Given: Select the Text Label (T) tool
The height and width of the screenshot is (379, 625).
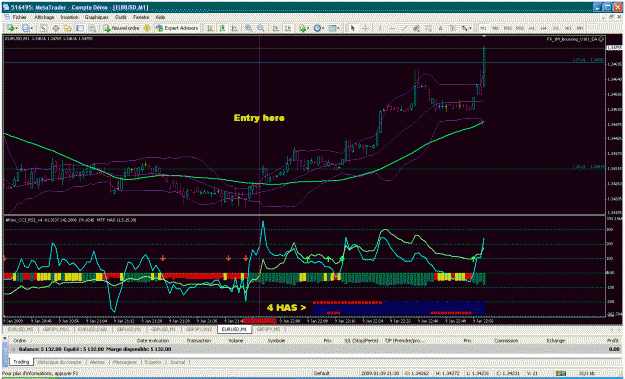Looking at the screenshot, I should [453, 28].
